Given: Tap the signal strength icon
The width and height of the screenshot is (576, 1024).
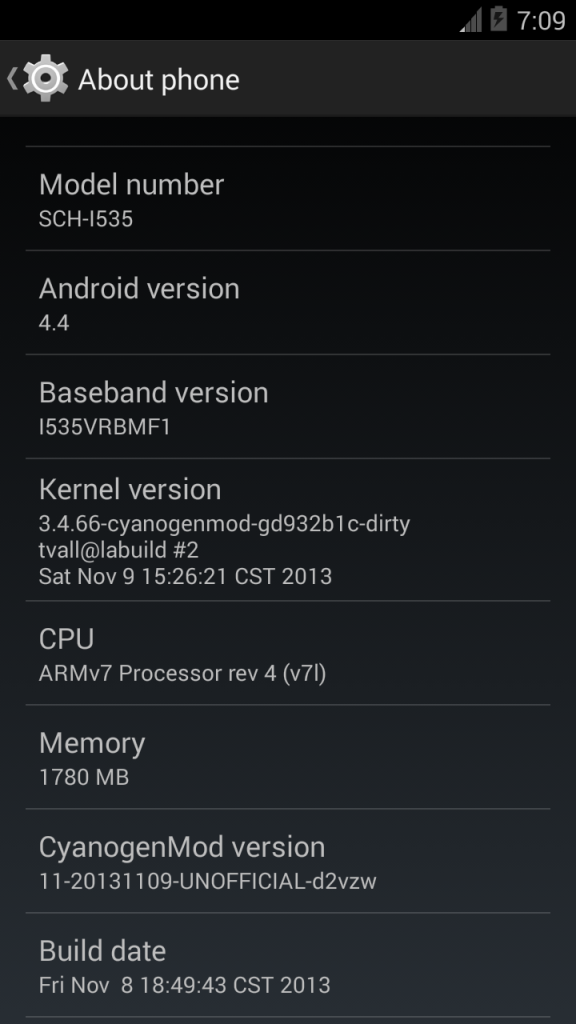Looking at the screenshot, I should pos(472,20).
